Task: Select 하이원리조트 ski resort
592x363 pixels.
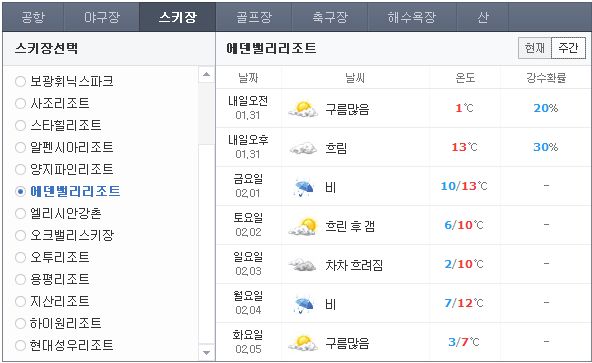Action: click(20, 323)
